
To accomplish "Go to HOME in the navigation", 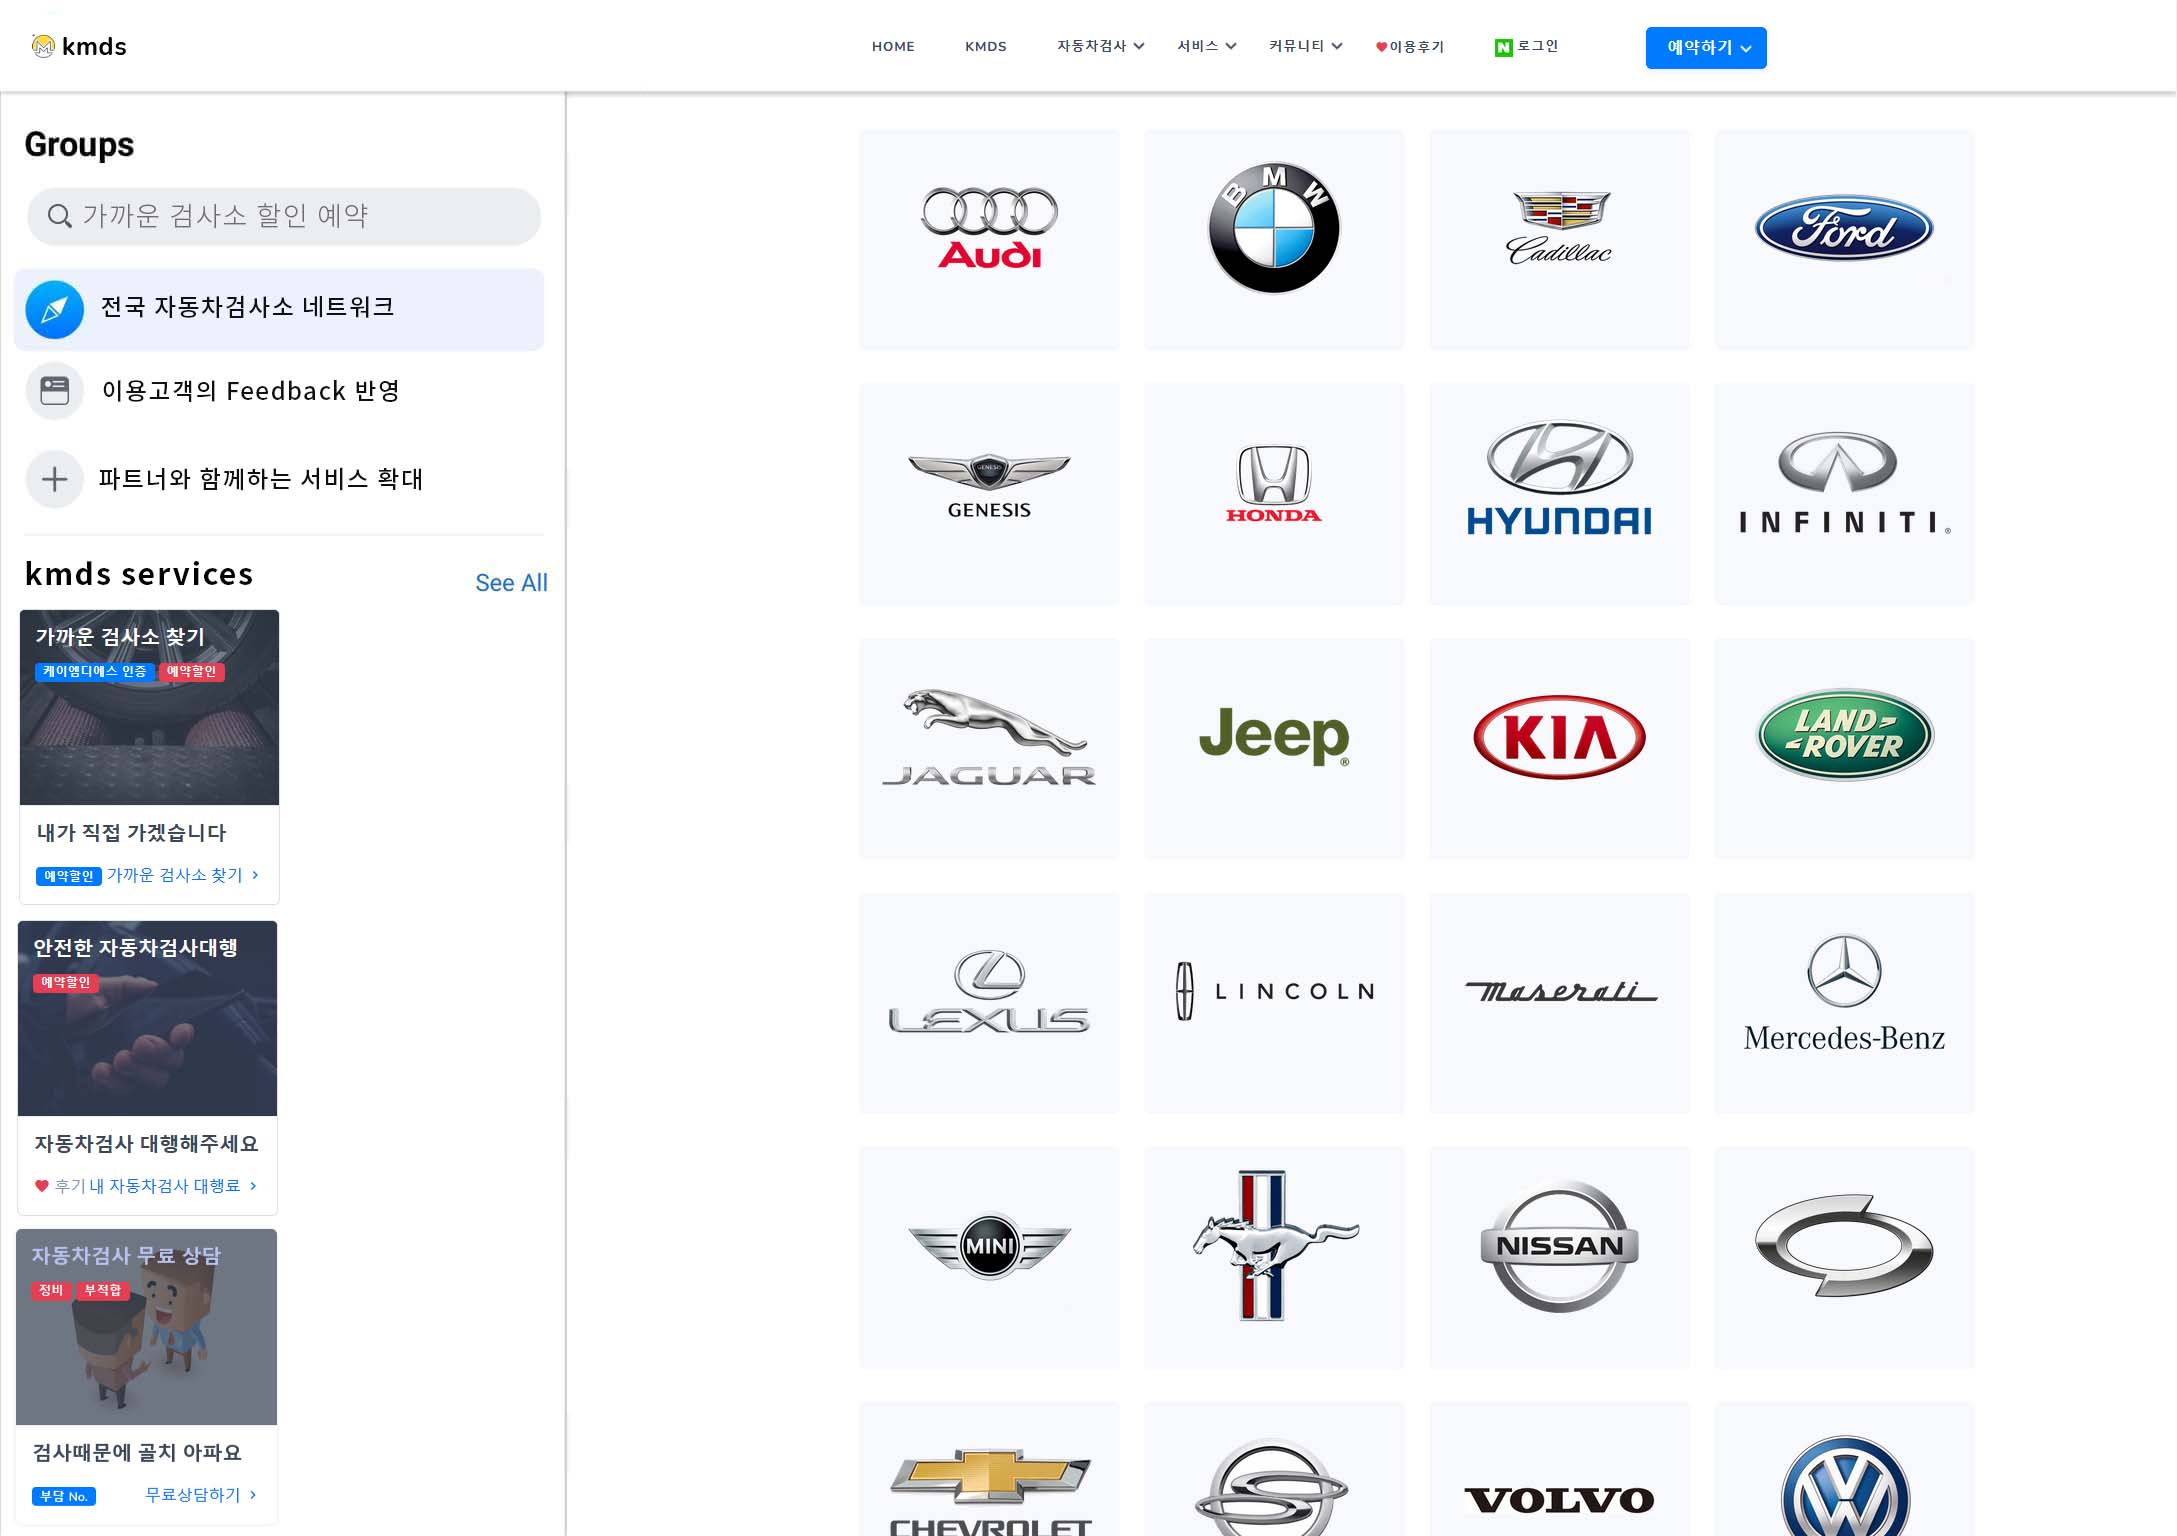I will click(893, 46).
